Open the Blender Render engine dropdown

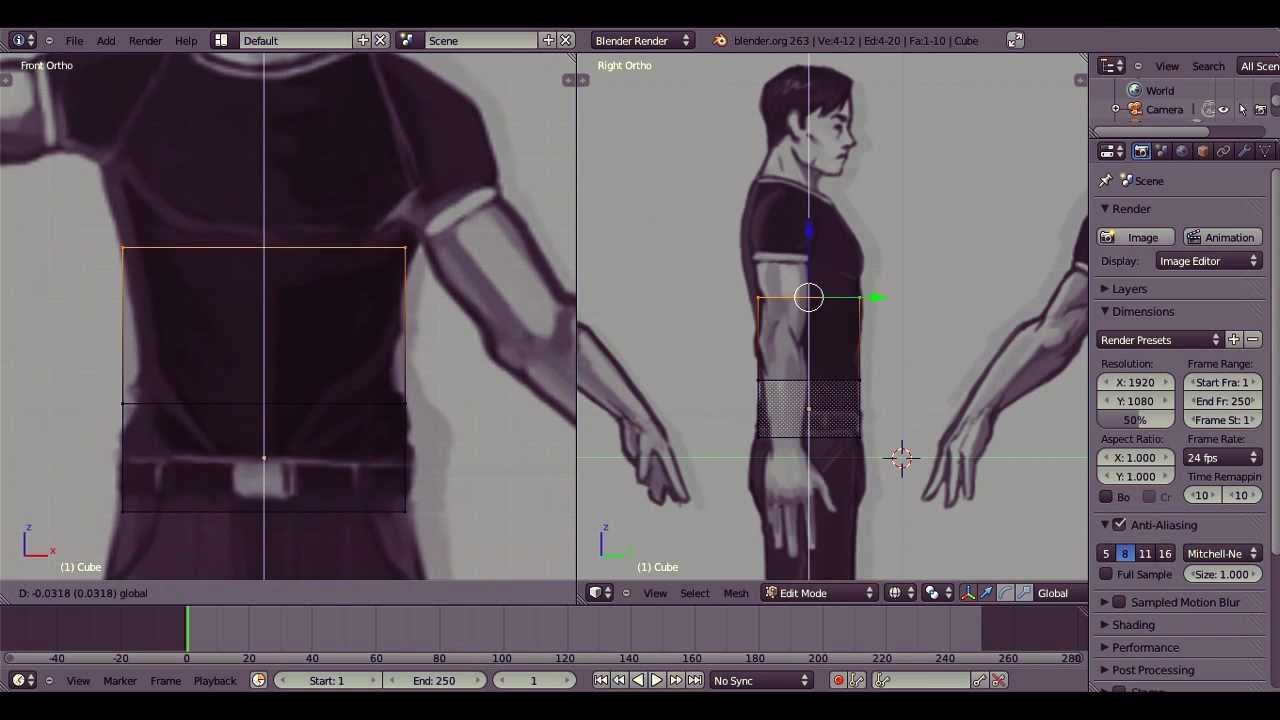click(641, 41)
